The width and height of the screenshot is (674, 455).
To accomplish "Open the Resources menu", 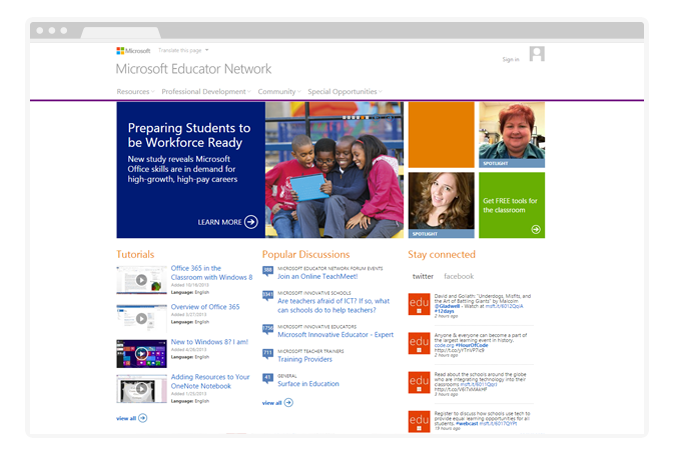I will (135, 92).
